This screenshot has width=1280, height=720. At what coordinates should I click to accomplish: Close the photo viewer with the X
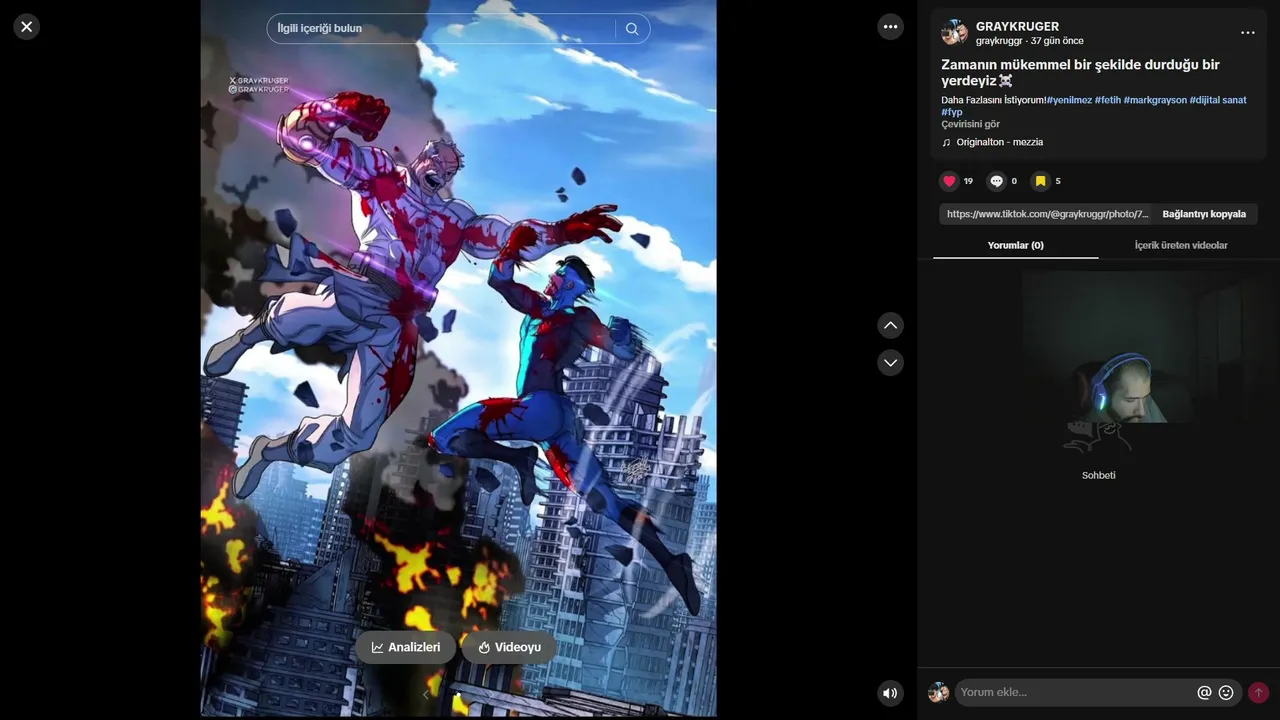(27, 27)
